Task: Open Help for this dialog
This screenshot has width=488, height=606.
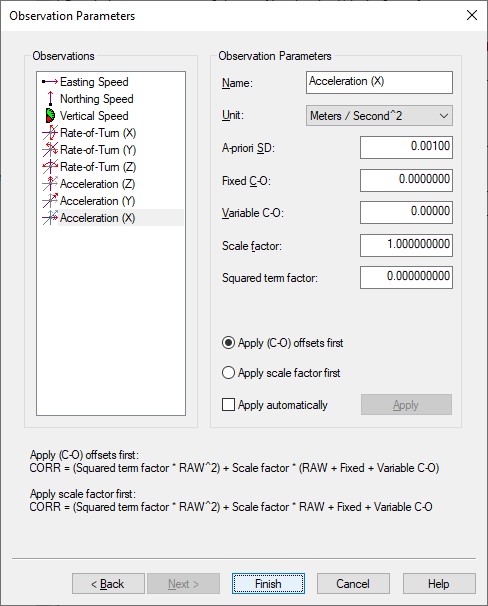Action: (x=439, y=584)
